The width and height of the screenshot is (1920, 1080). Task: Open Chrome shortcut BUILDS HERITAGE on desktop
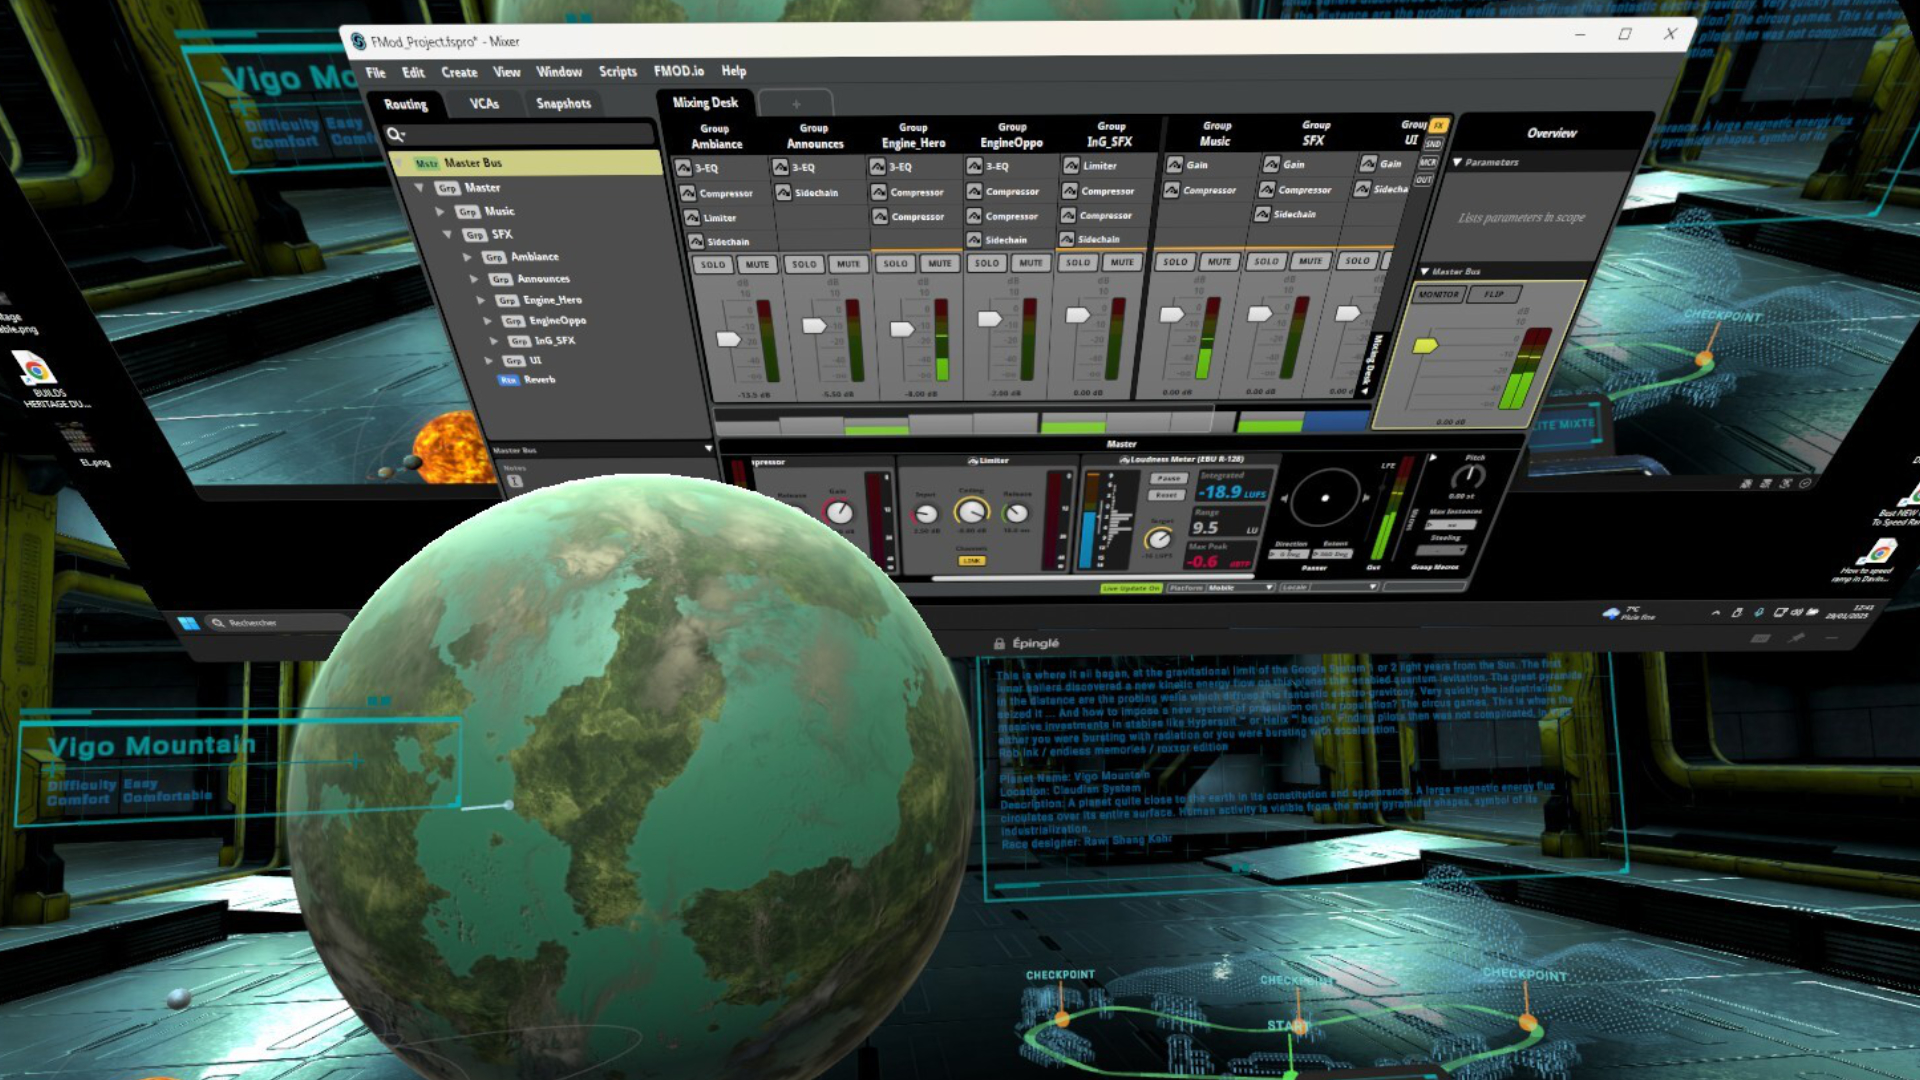click(x=36, y=371)
